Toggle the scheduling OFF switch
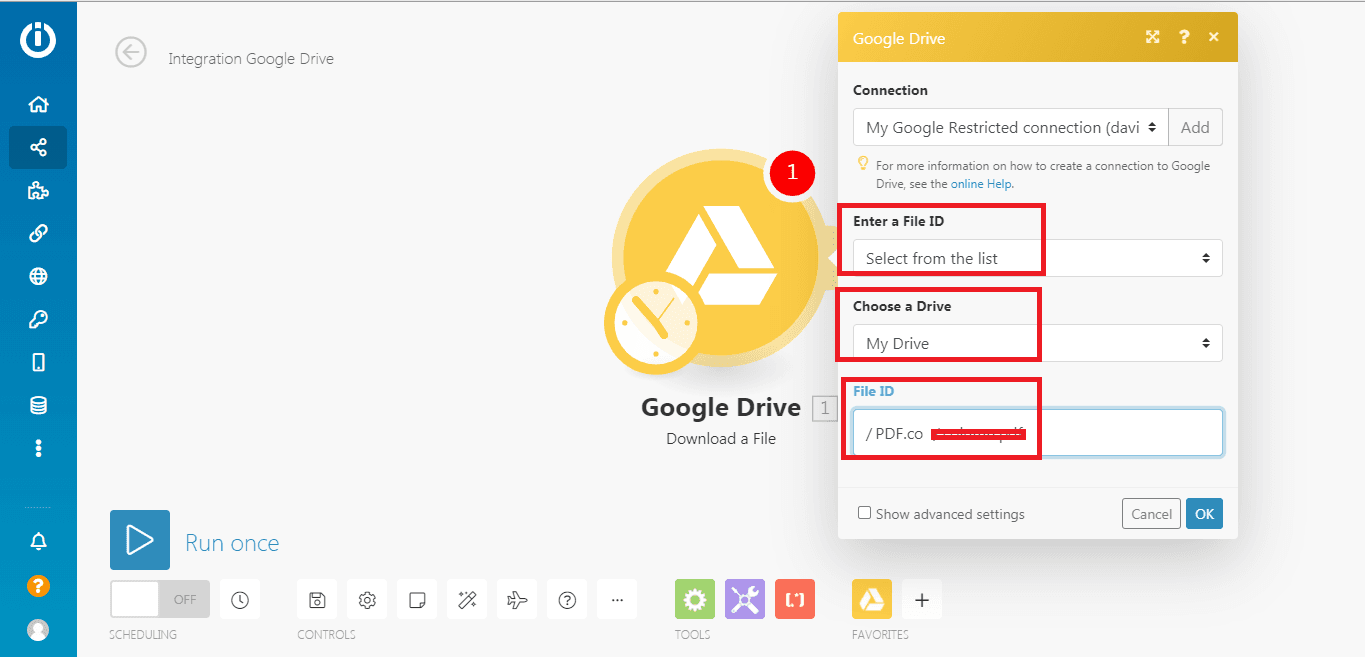The width and height of the screenshot is (1365, 657). 160,599
